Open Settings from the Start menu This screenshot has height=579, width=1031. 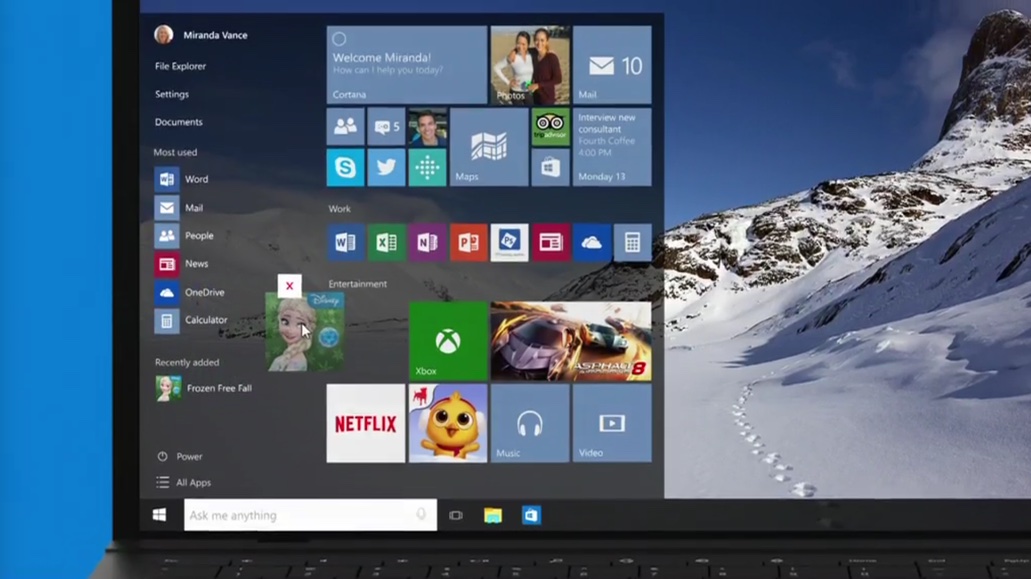[x=172, y=94]
